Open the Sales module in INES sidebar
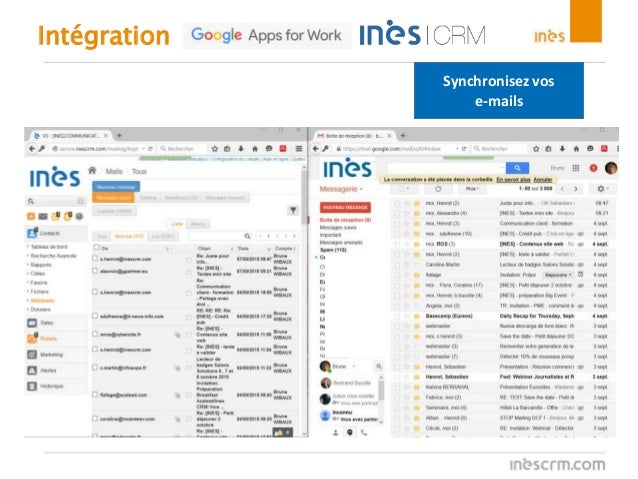Image resolution: width=638 pixels, height=479 pixels. (55, 323)
